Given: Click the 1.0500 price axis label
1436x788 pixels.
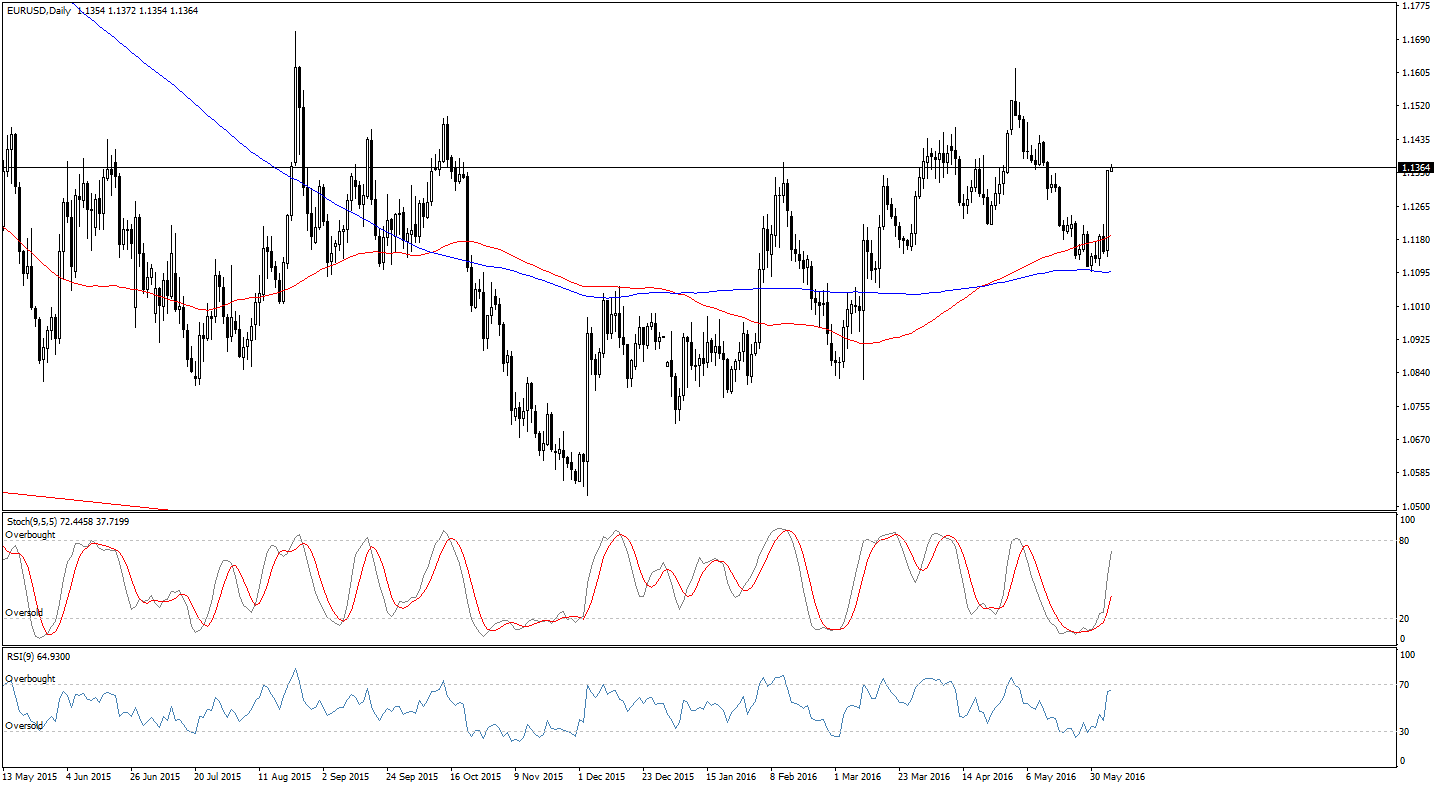Looking at the screenshot, I should tap(1414, 507).
